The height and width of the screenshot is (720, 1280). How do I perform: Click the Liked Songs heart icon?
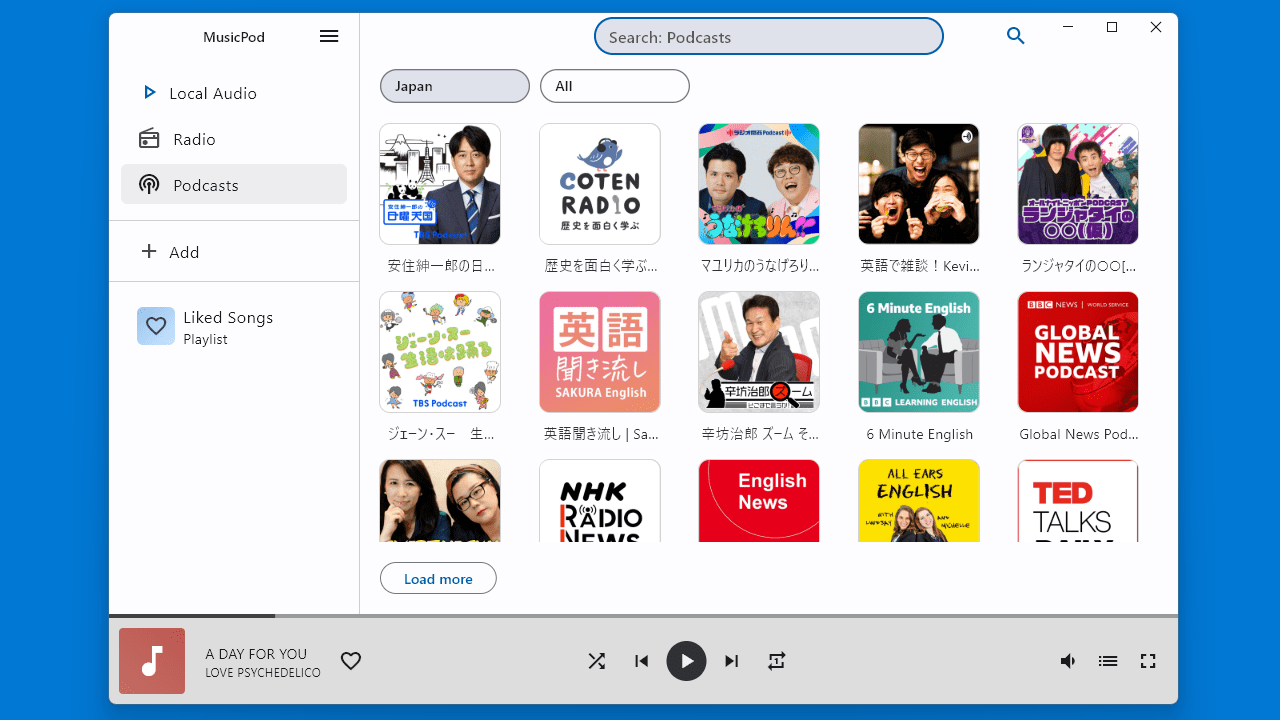(x=156, y=326)
